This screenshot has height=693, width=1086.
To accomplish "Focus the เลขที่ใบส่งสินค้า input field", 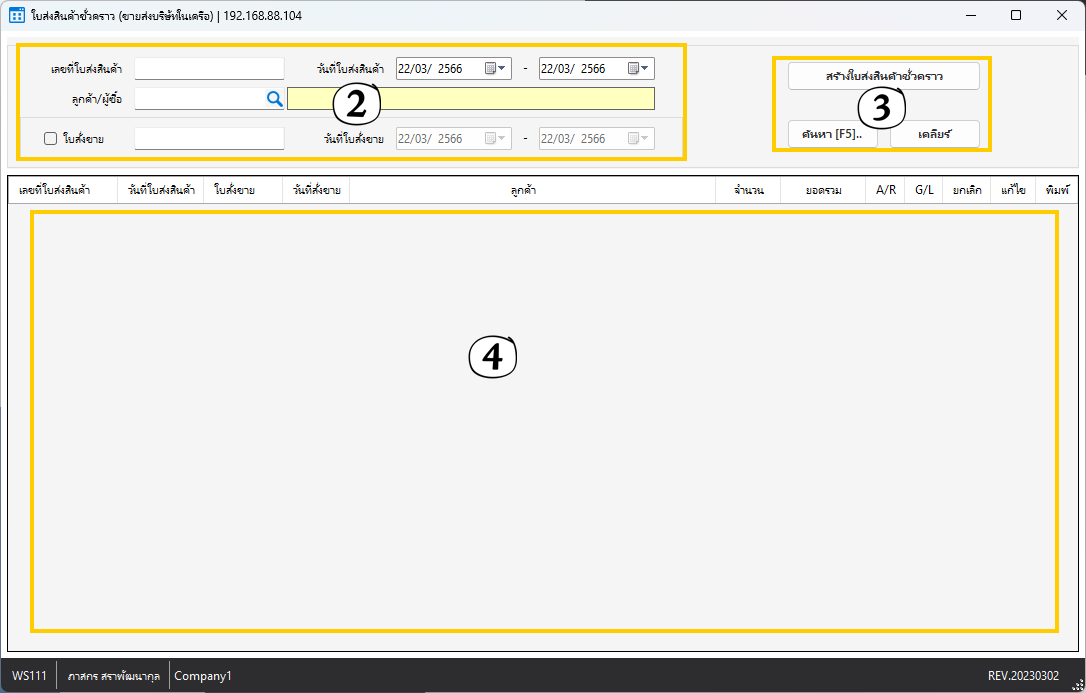I will (209, 69).
